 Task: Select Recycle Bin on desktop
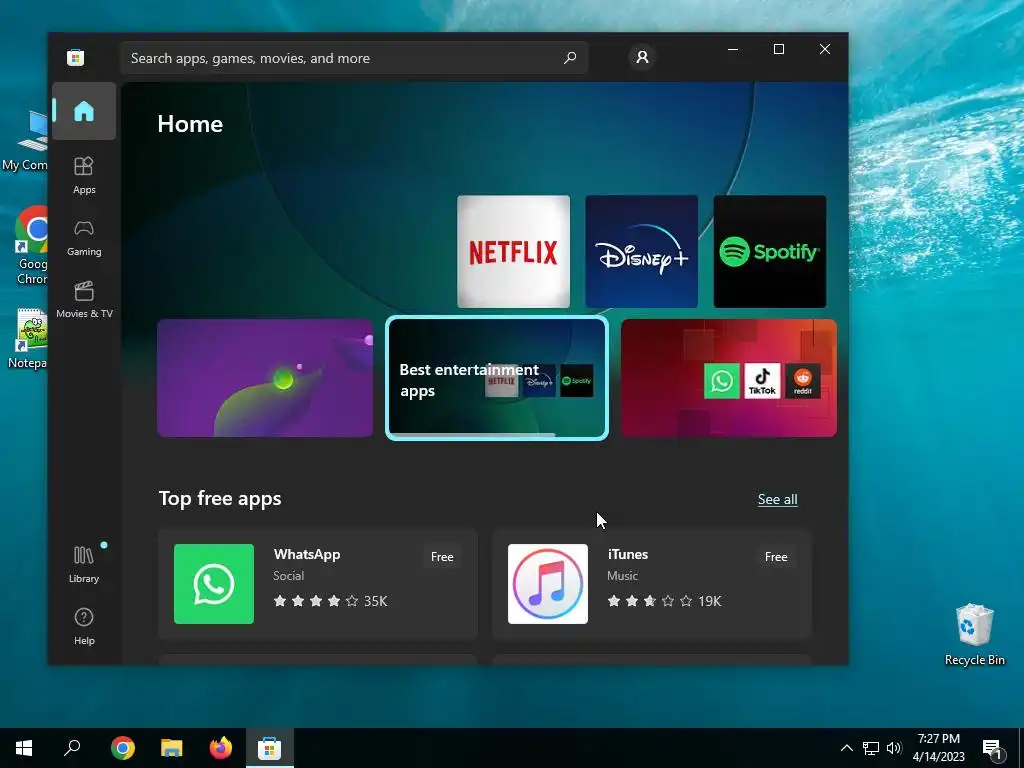[x=974, y=634]
